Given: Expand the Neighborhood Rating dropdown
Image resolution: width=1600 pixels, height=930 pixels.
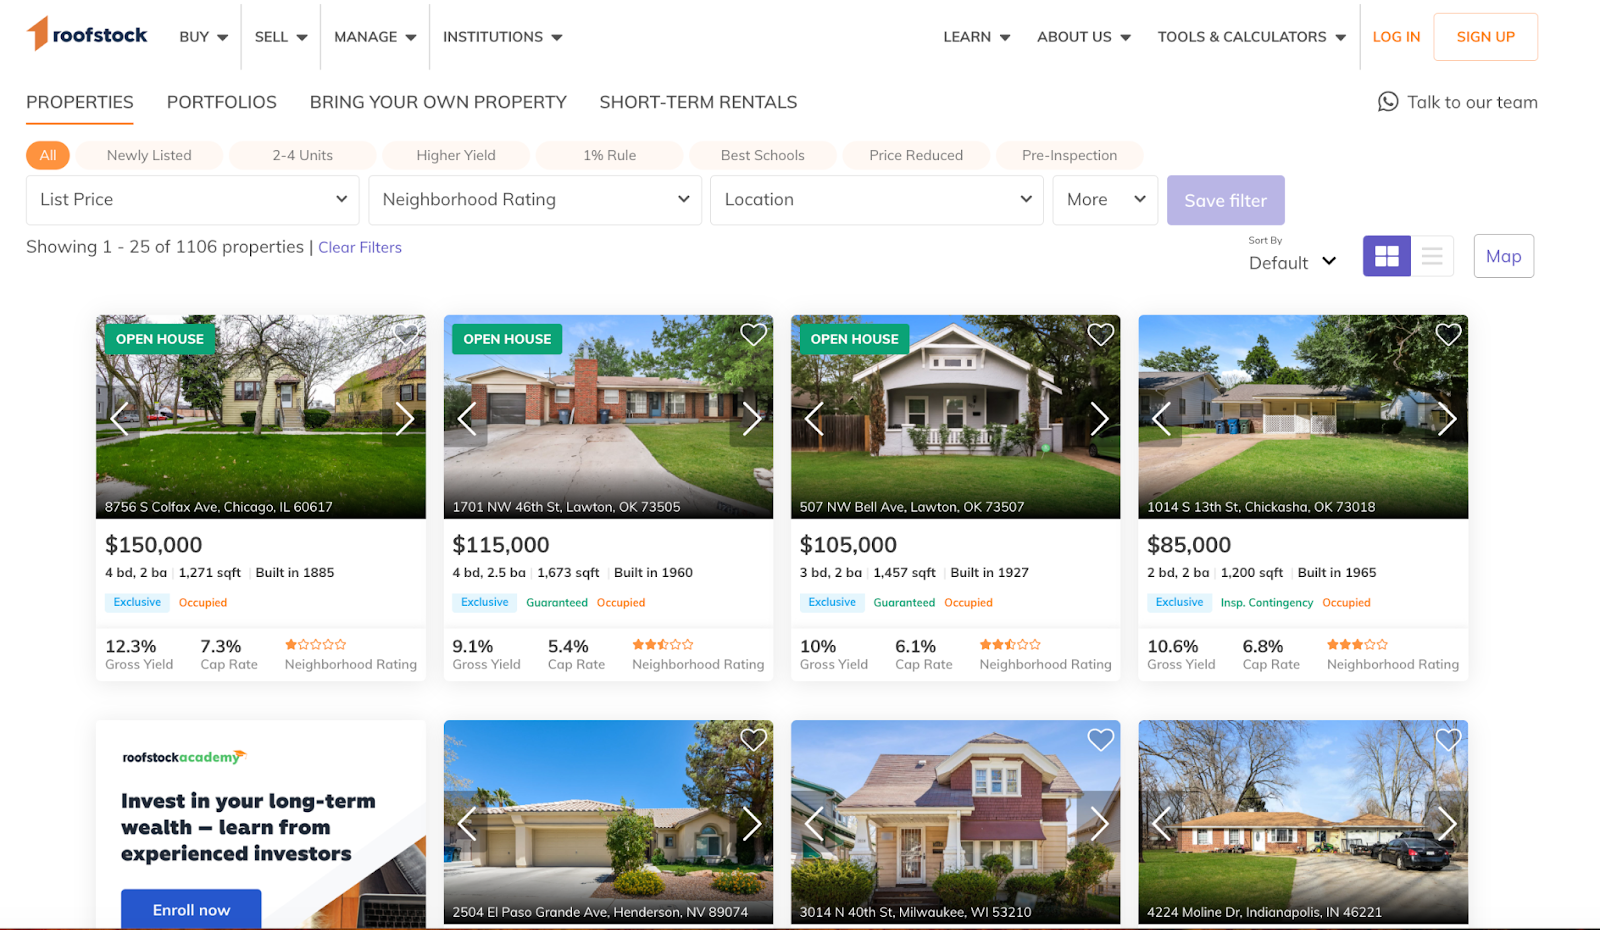Looking at the screenshot, I should pos(535,200).
